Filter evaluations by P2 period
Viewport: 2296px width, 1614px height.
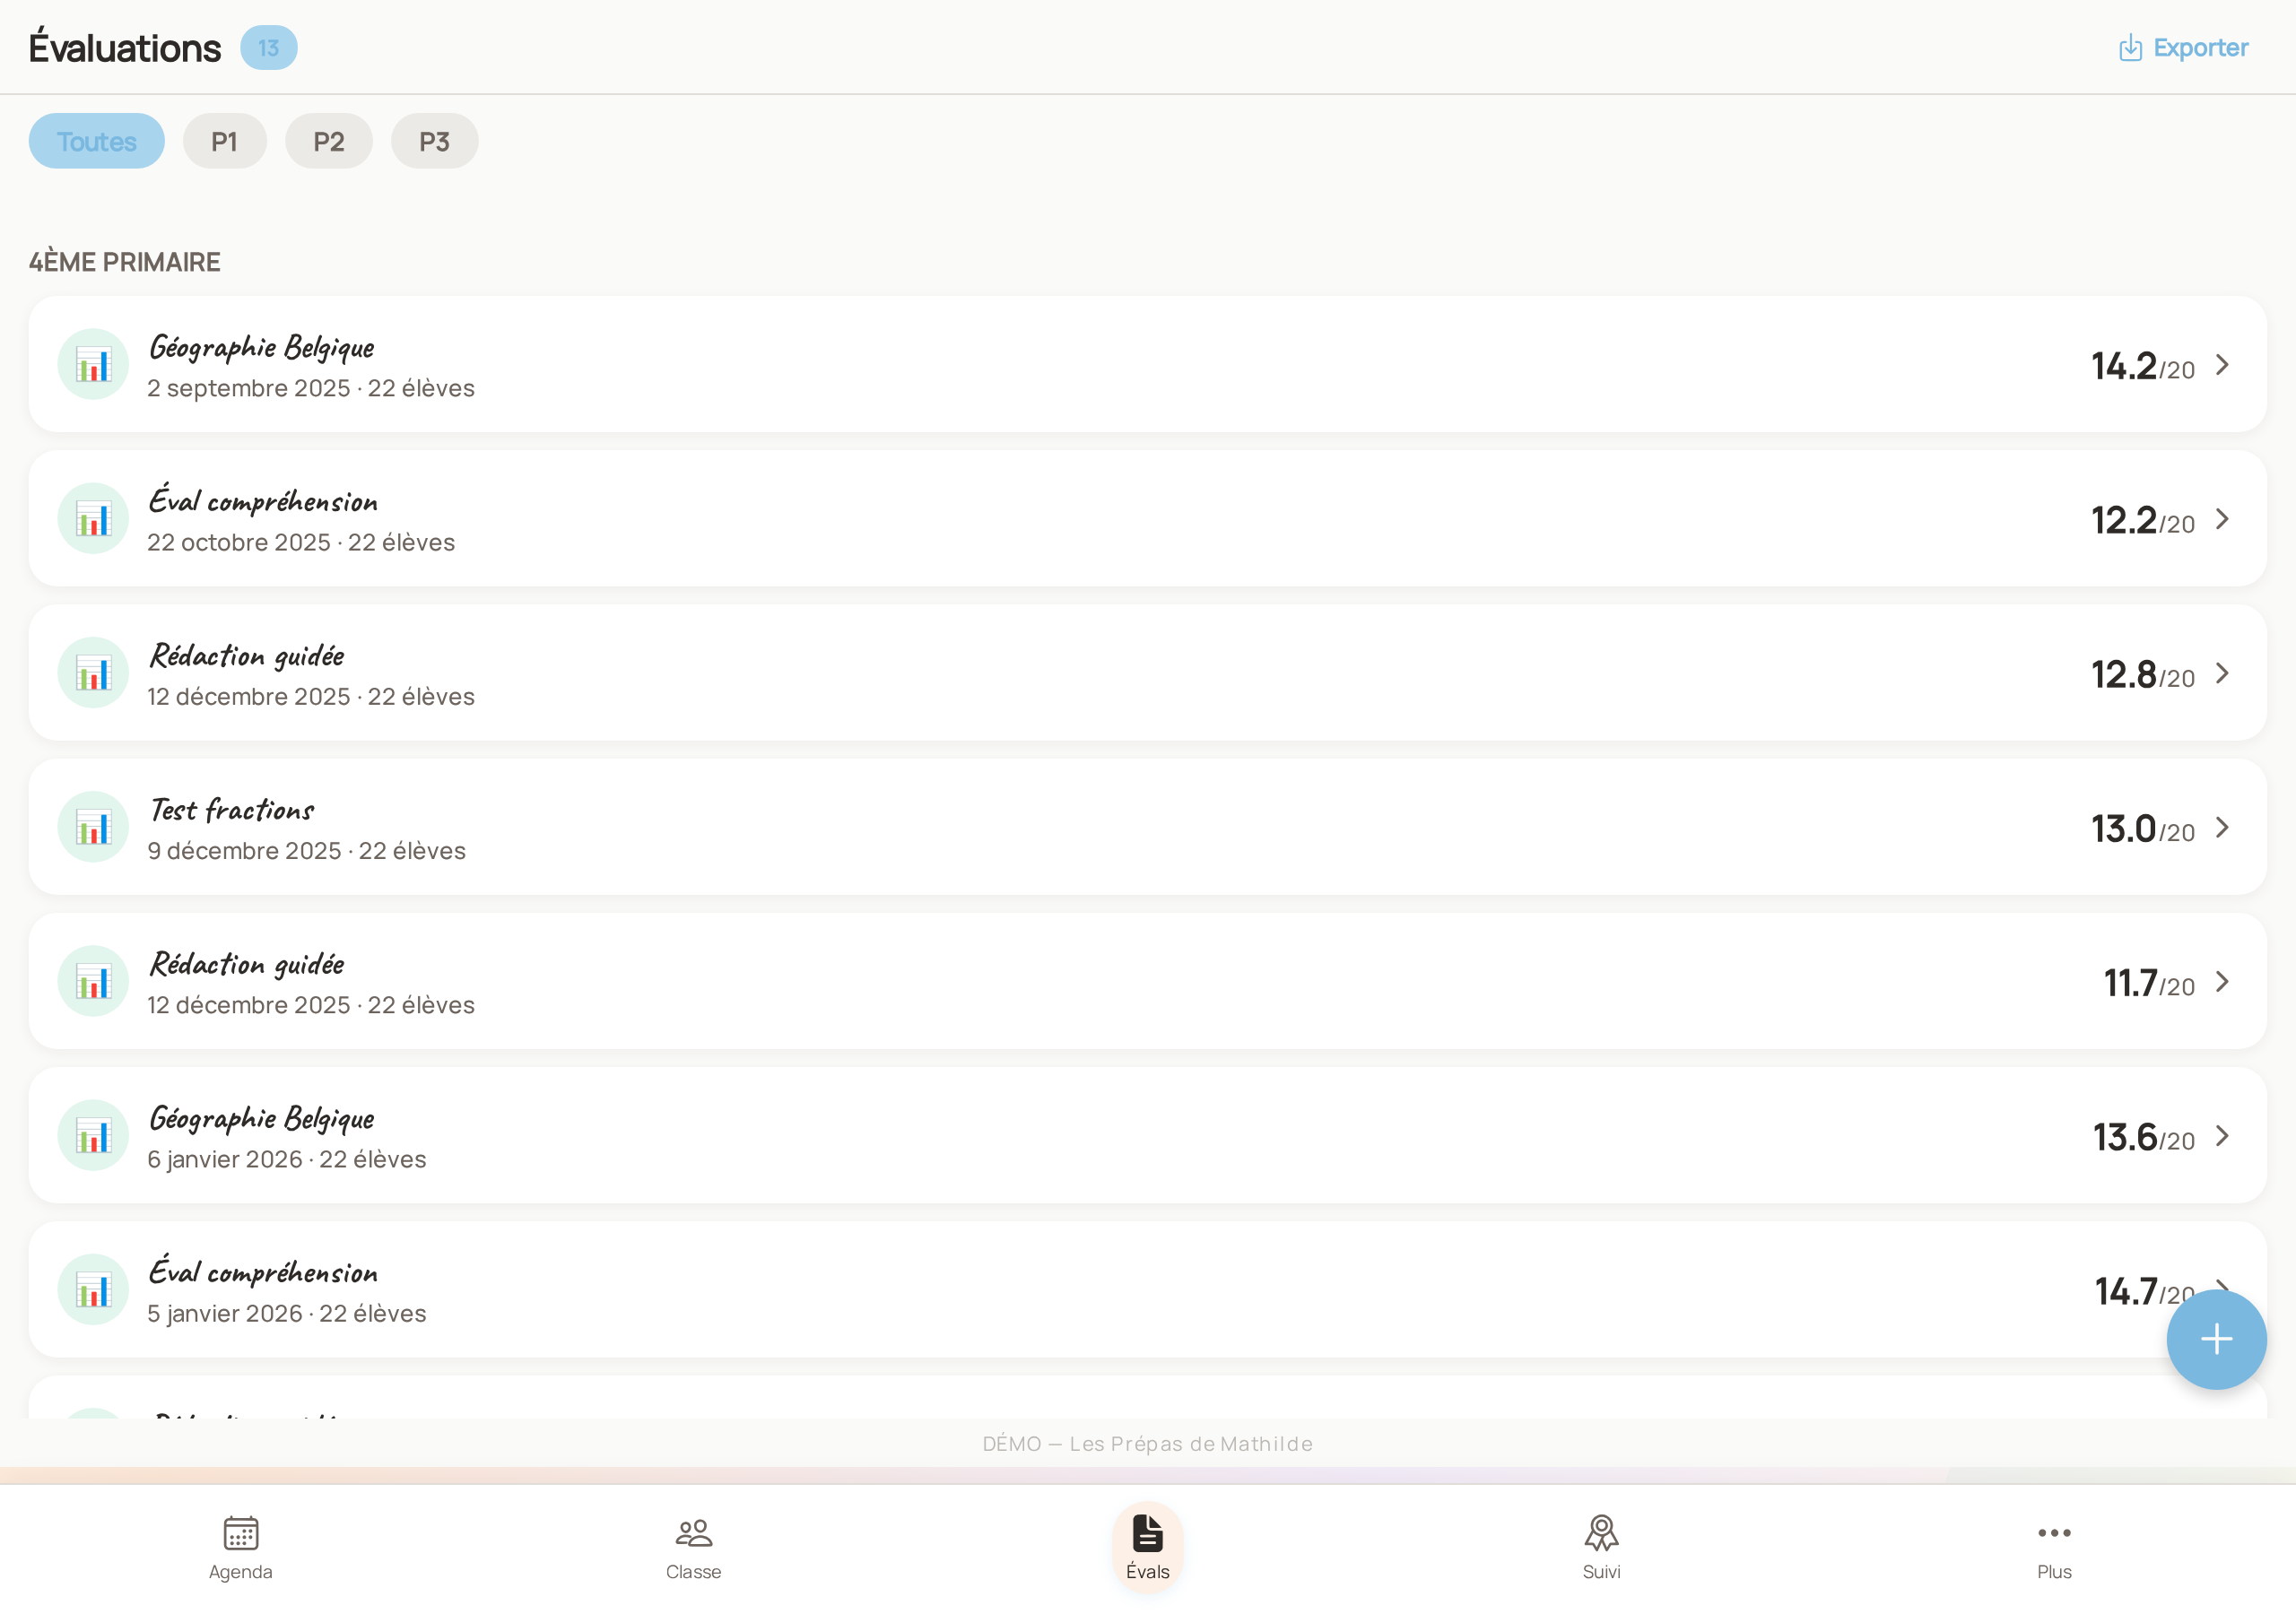(x=329, y=141)
